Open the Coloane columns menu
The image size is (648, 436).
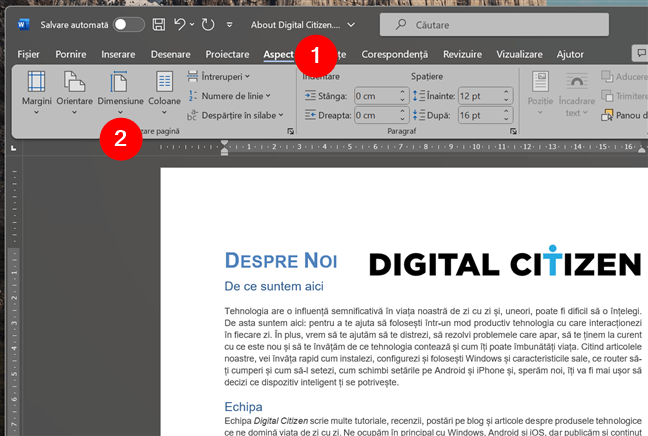point(164,93)
